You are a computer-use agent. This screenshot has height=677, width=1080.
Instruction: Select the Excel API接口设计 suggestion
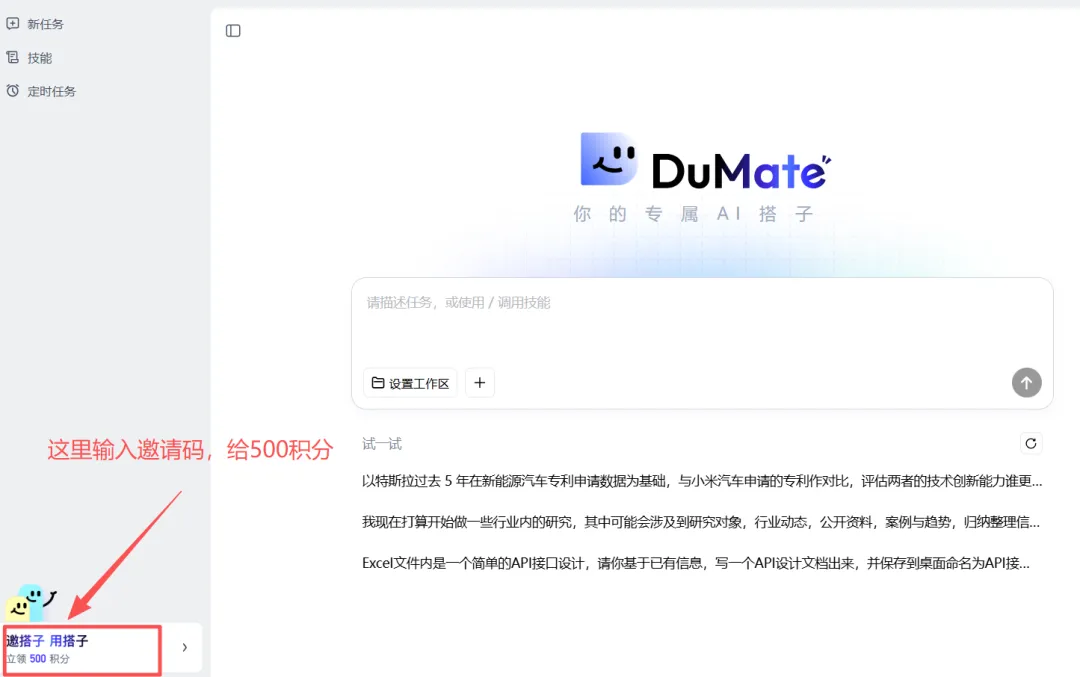click(x=696, y=563)
